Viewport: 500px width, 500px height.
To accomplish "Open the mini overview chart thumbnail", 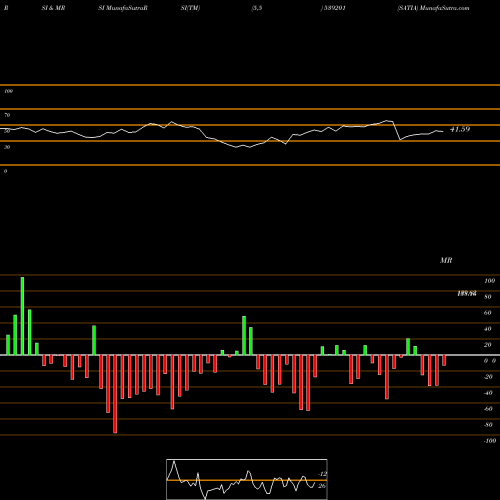I will click(247, 479).
